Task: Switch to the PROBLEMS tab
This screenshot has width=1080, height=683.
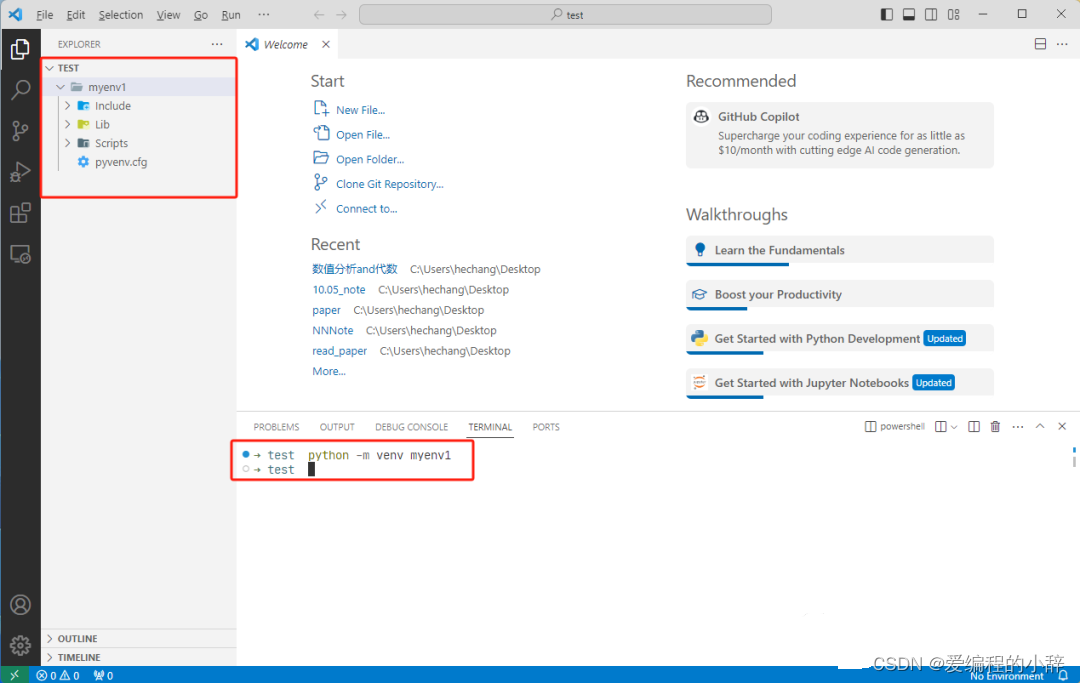Action: [276, 427]
